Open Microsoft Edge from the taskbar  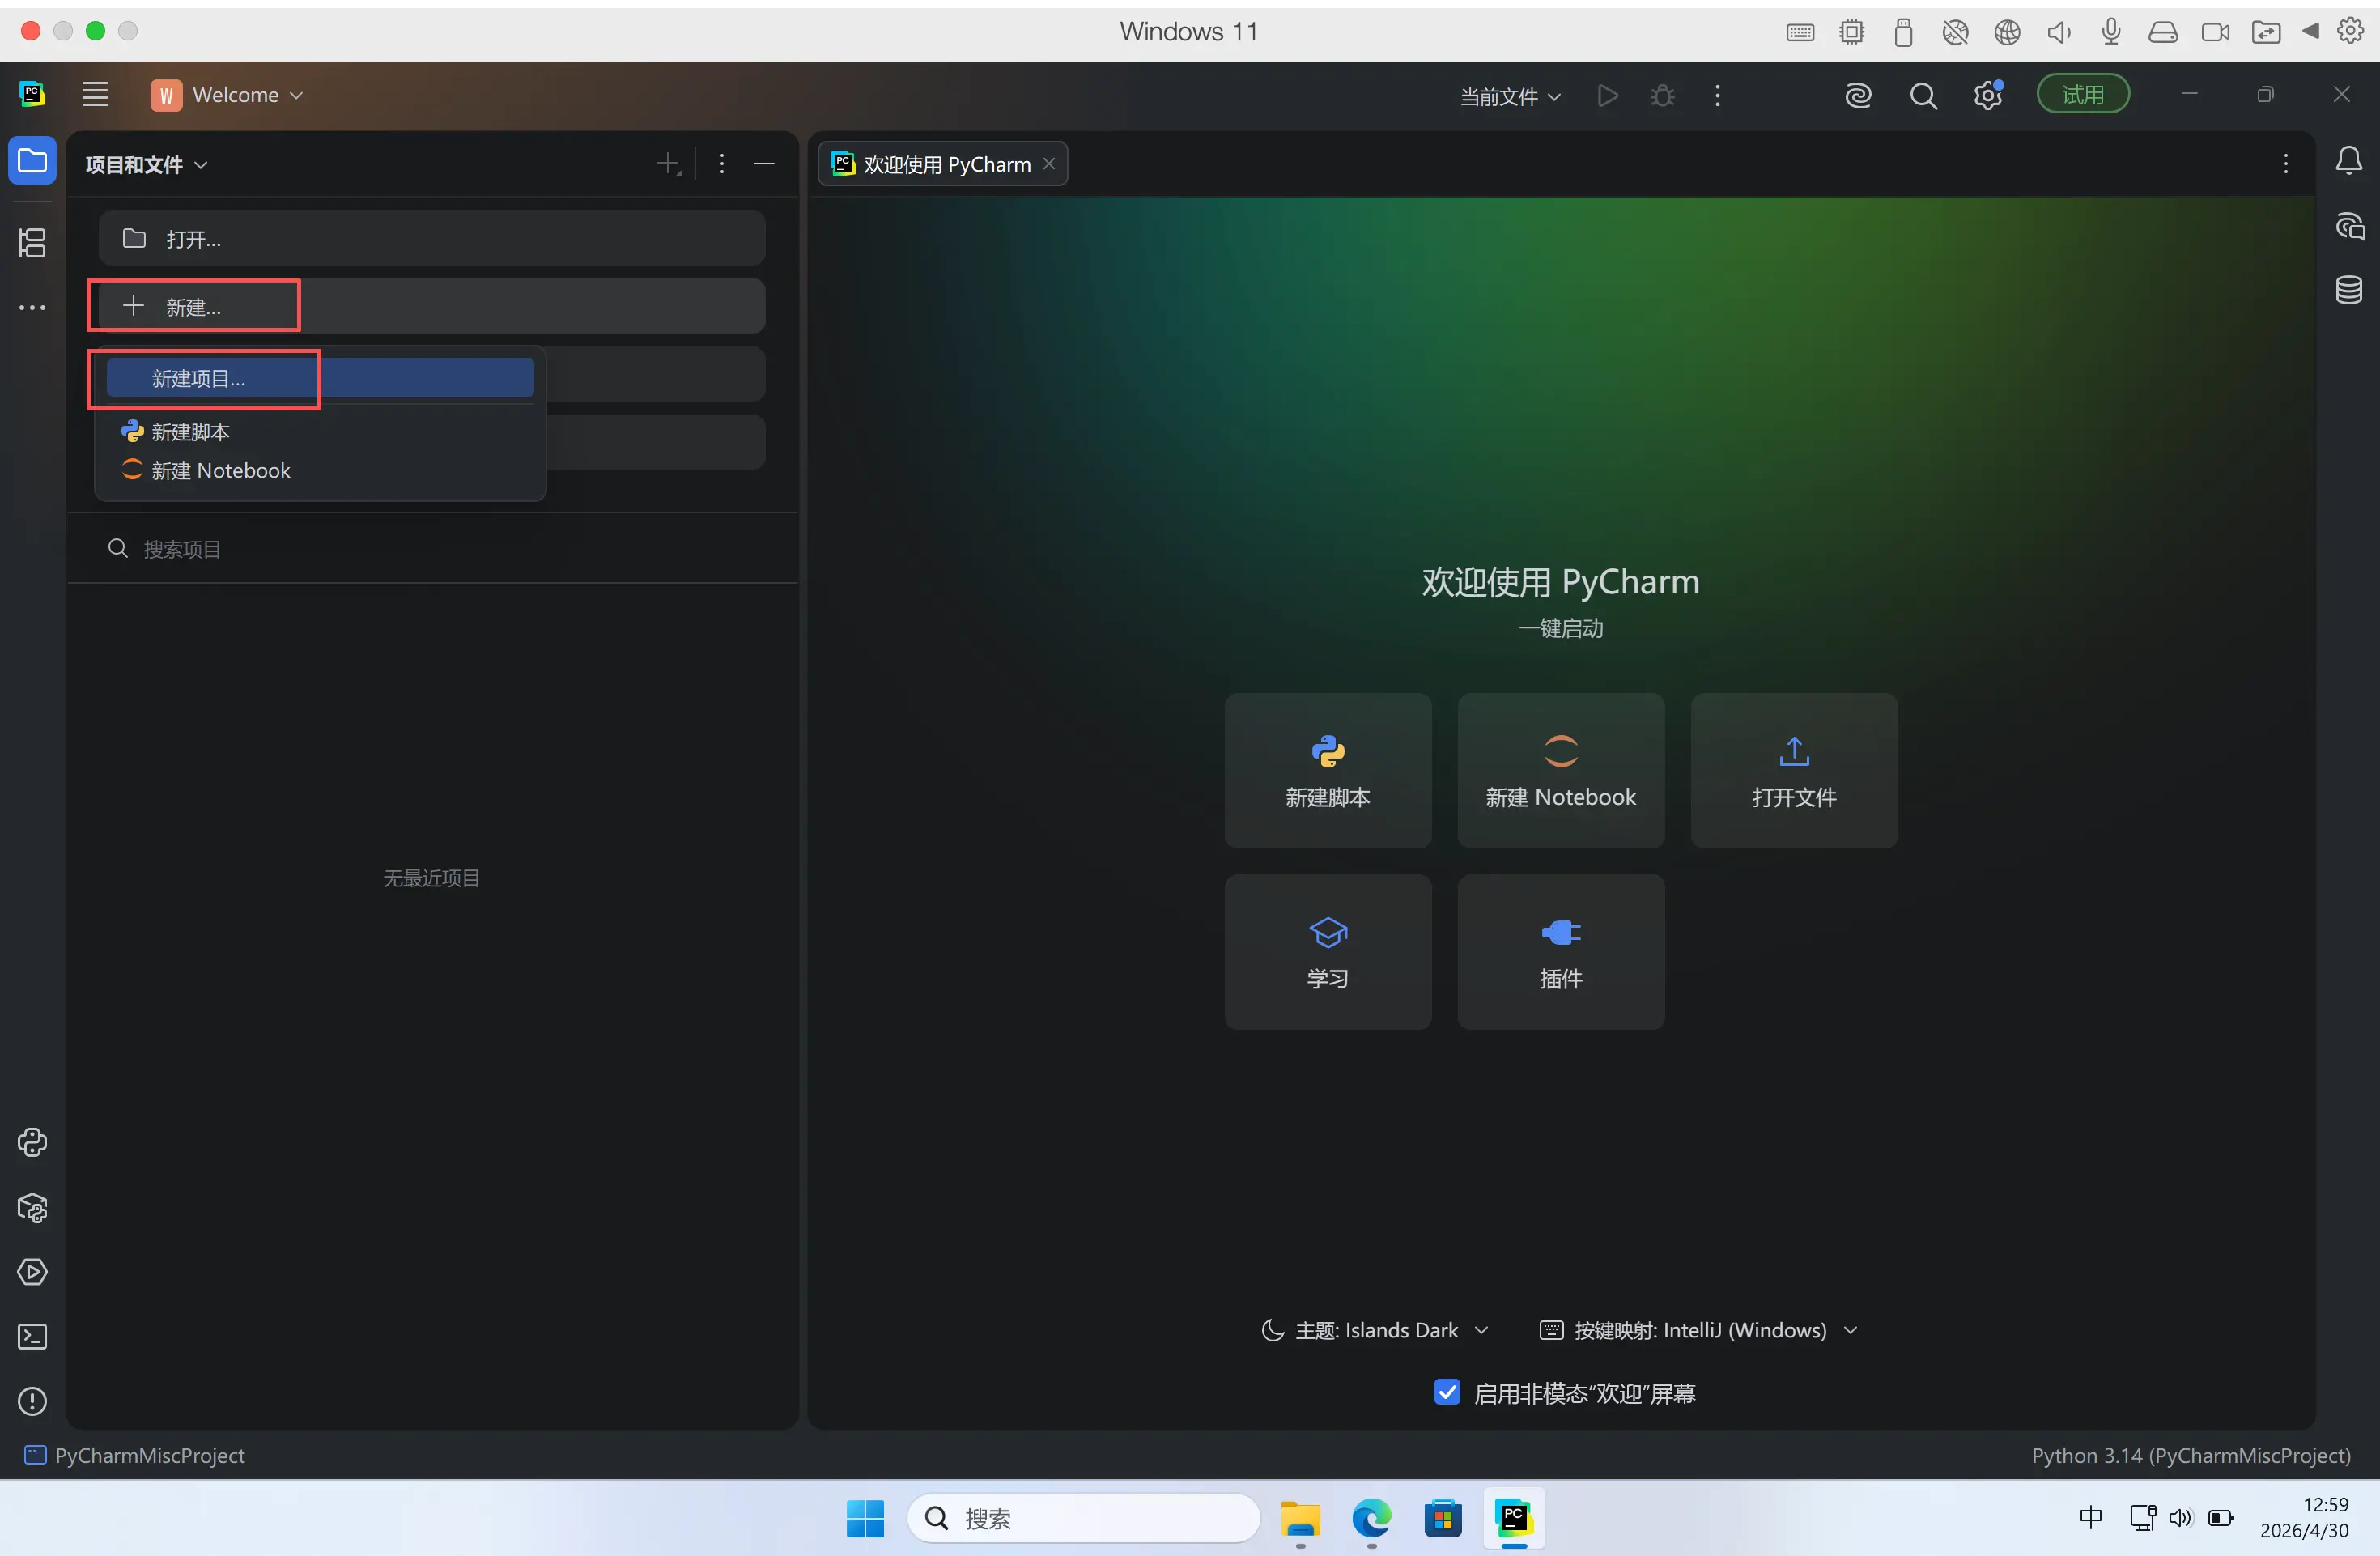pyautogui.click(x=1371, y=1519)
